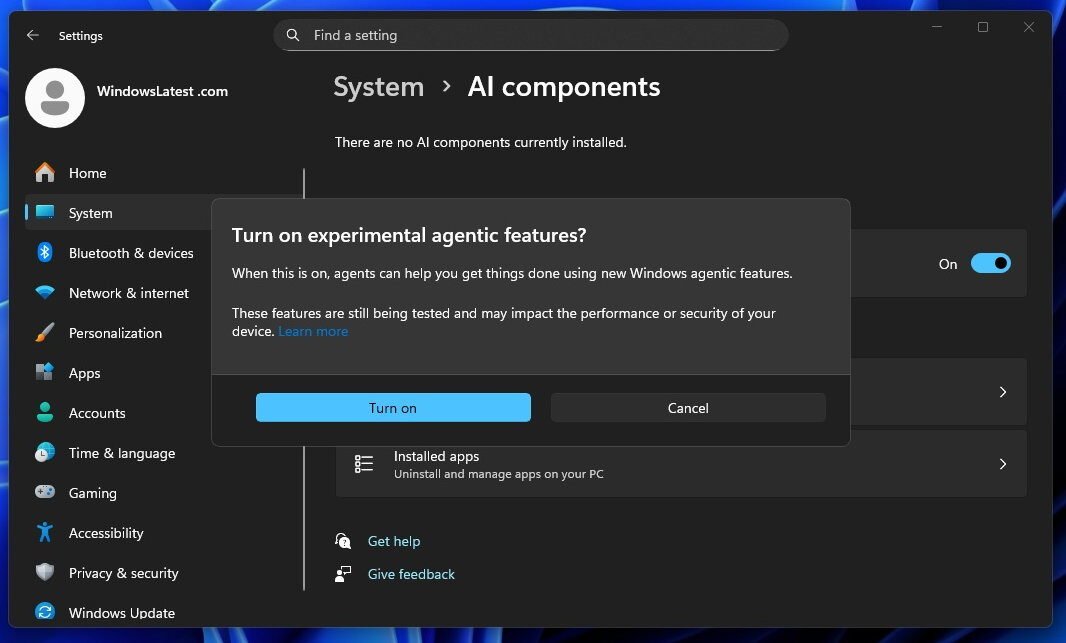Click the Privacy & security shield icon
Screen dimensions: 1066x643
45,573
